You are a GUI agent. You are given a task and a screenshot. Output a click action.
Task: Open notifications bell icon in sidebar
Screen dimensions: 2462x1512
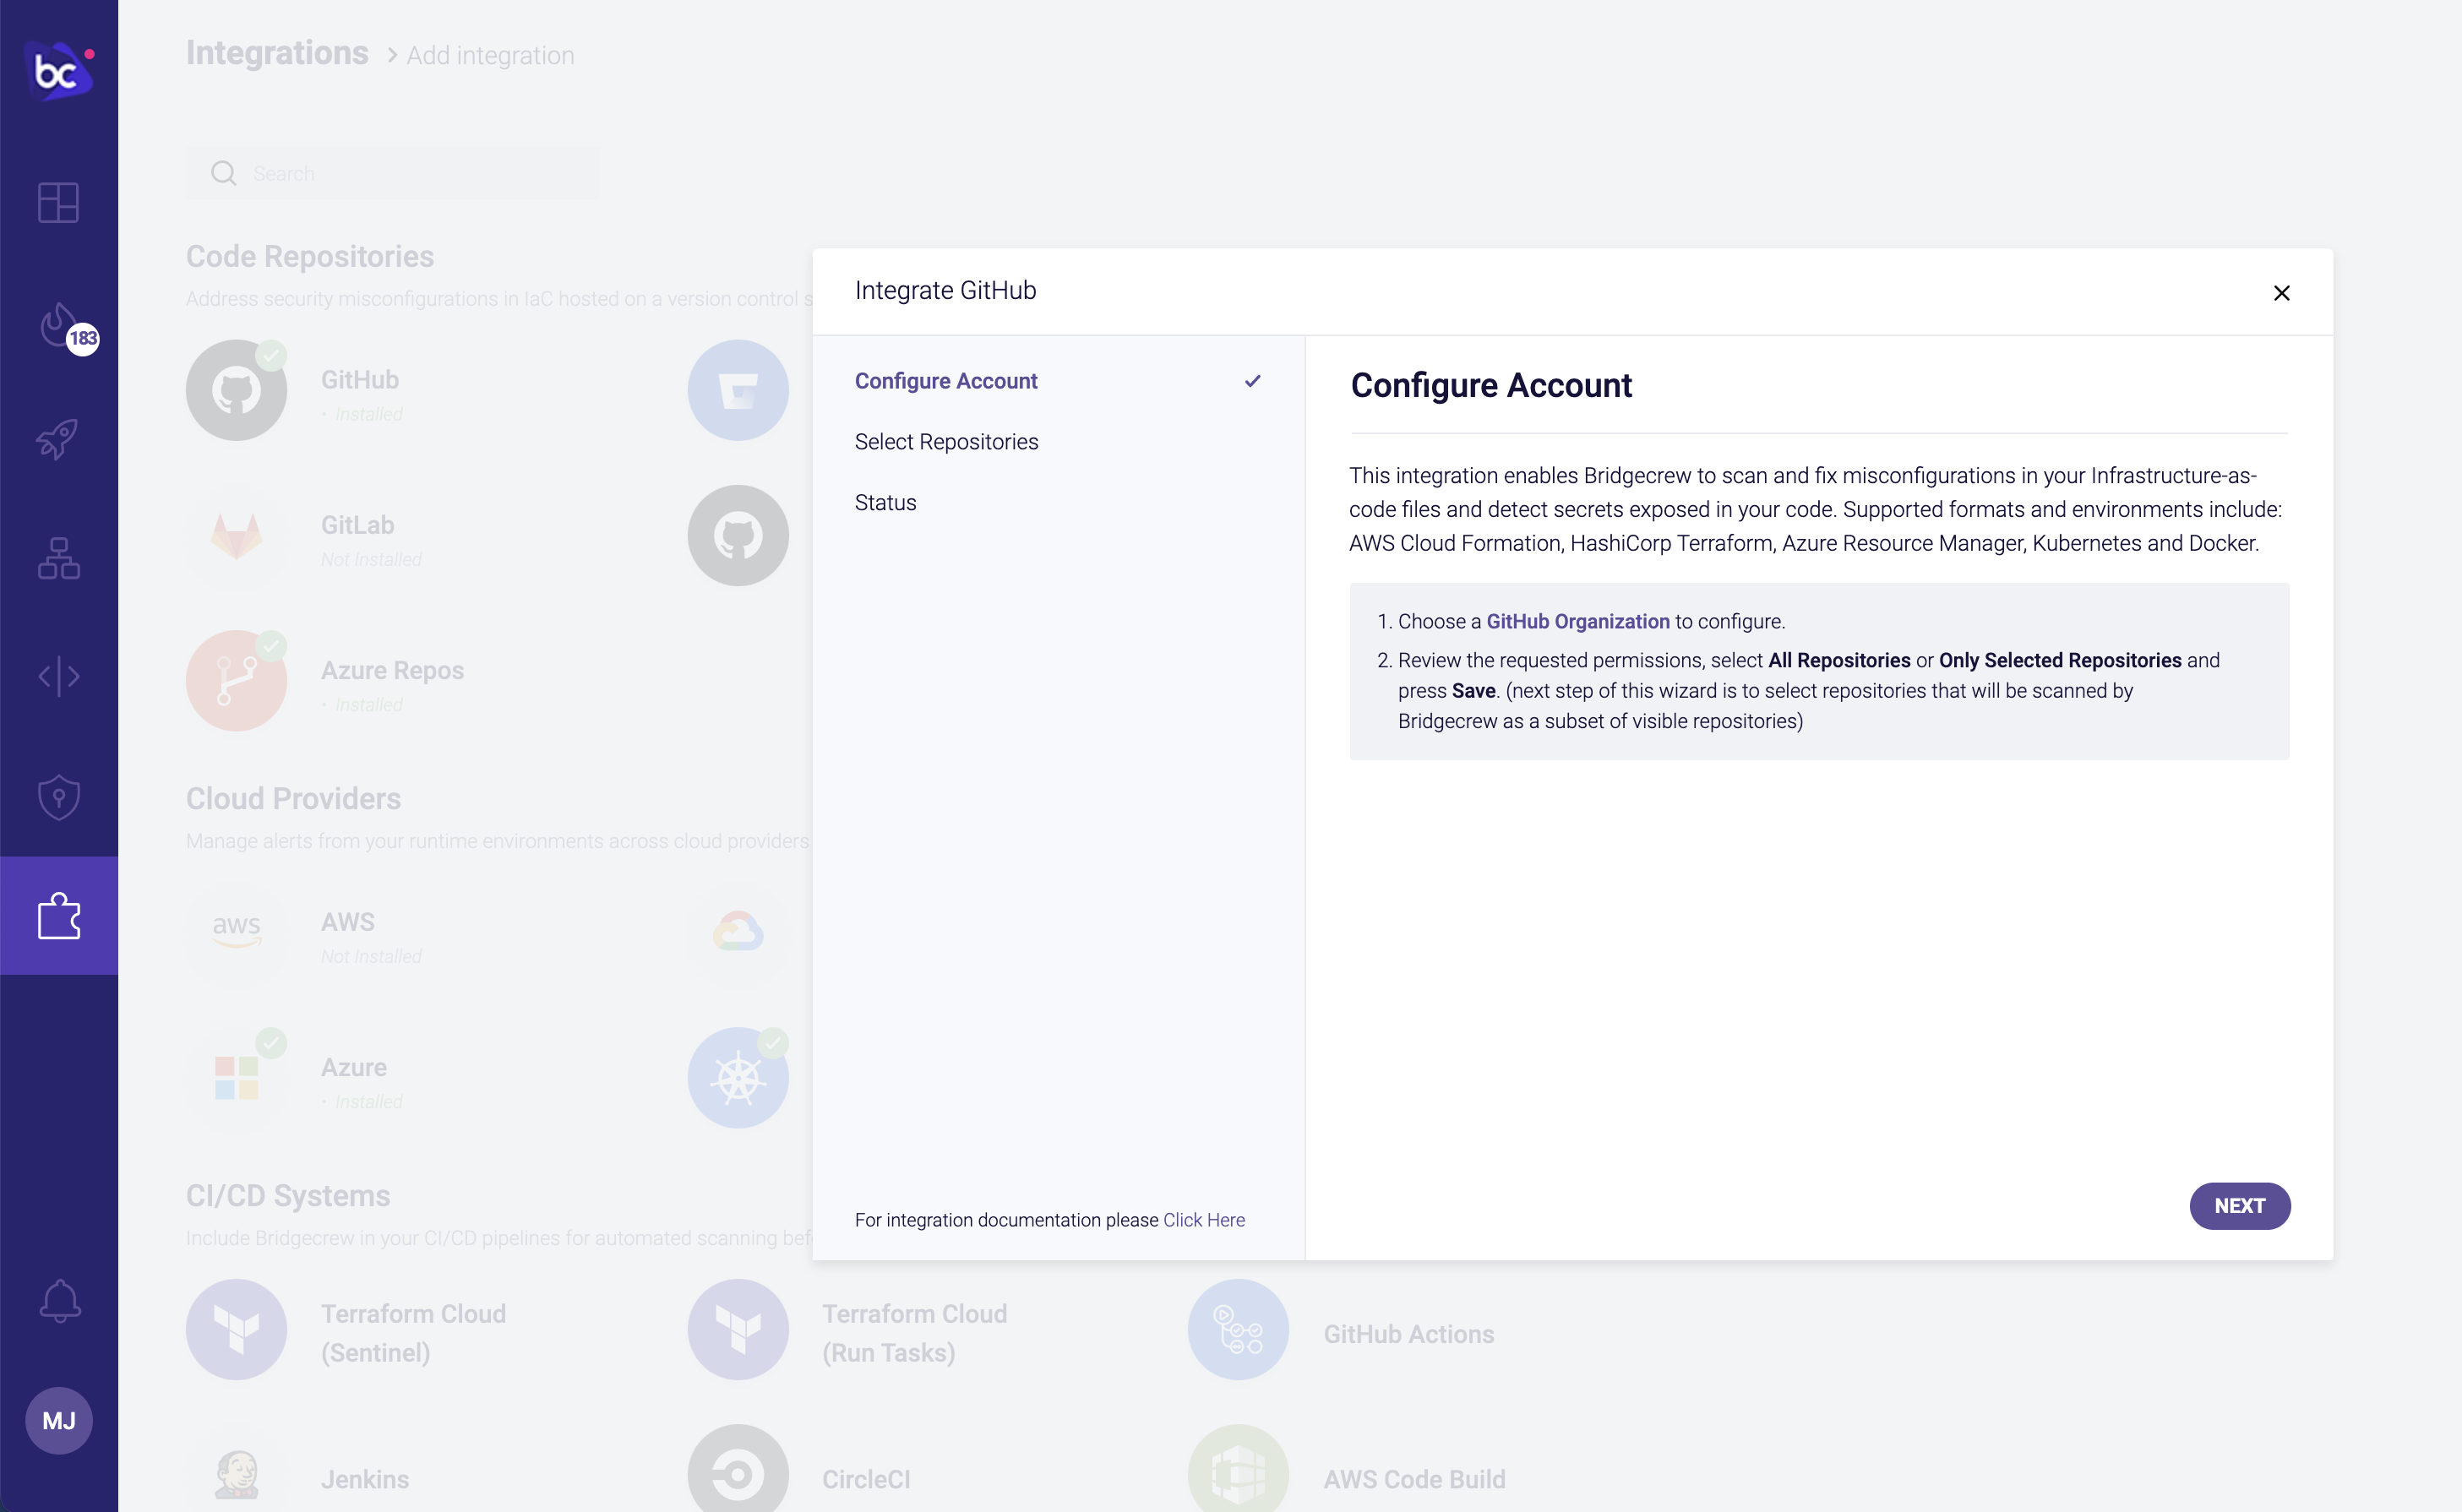59,1300
